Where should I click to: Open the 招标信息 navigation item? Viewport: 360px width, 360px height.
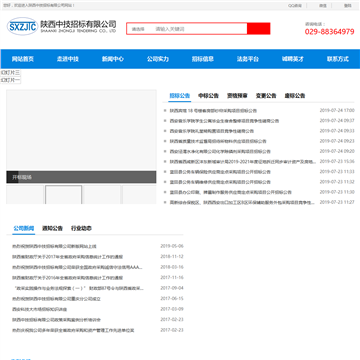[x=203, y=59]
